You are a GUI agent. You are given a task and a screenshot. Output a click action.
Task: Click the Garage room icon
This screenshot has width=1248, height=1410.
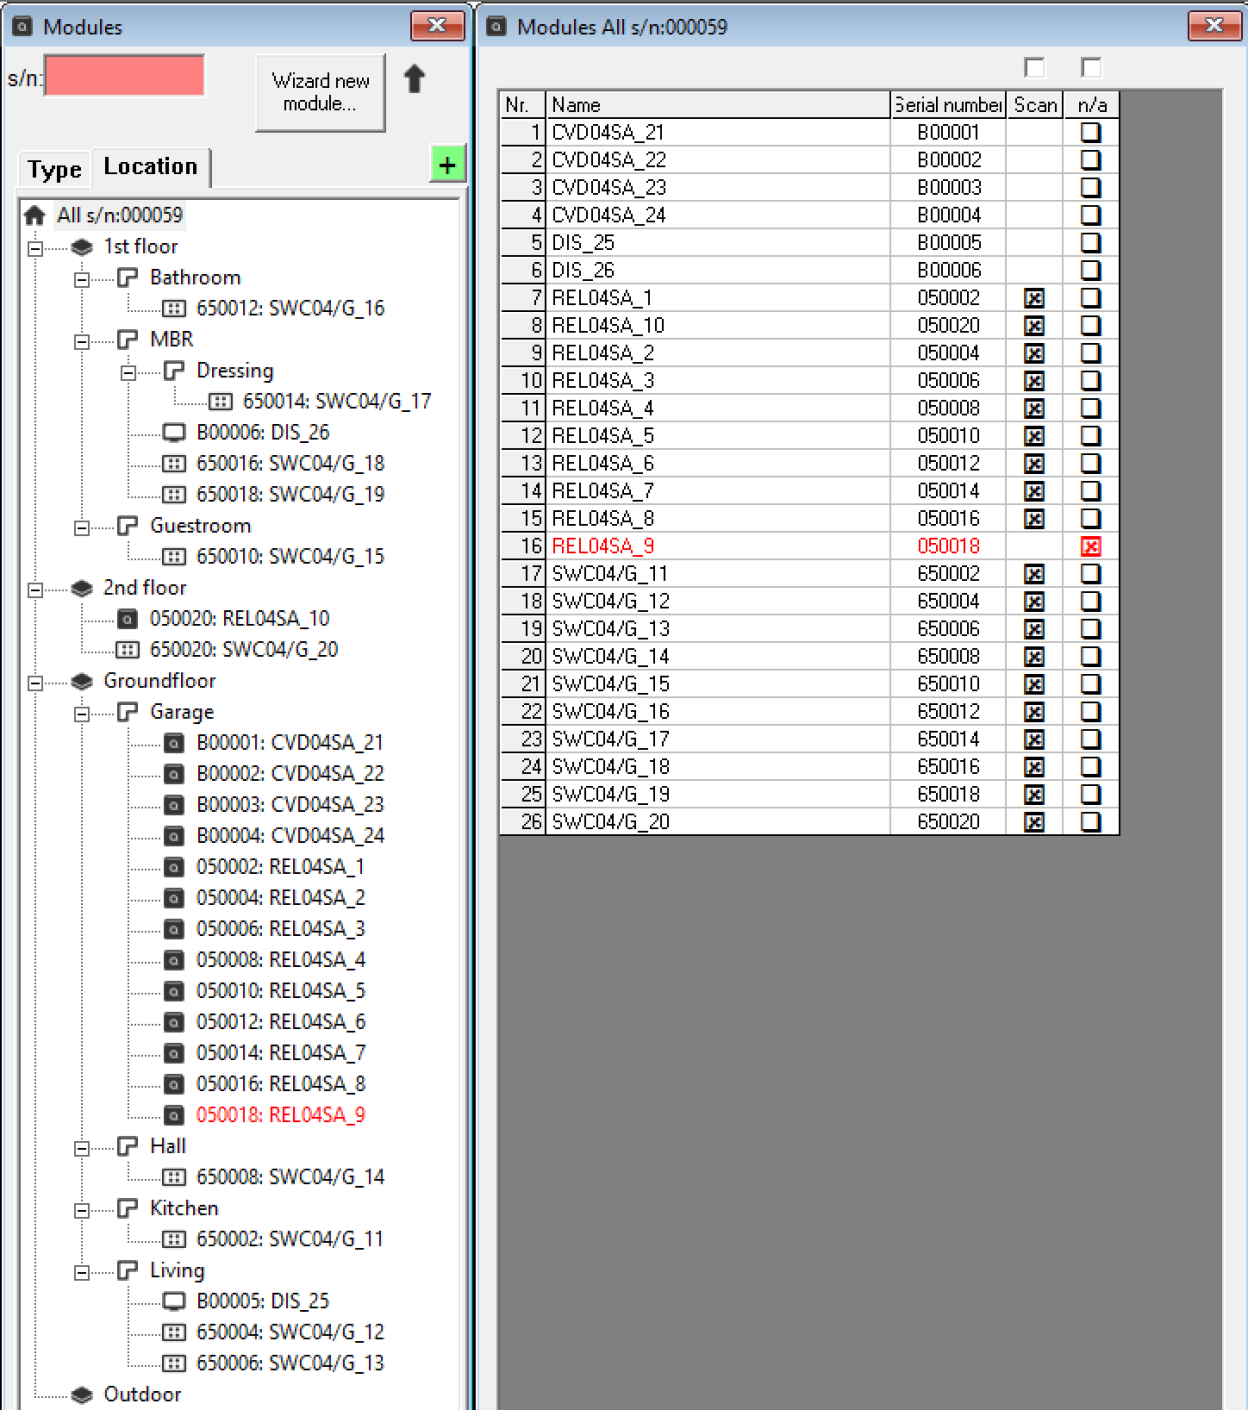[127, 712]
